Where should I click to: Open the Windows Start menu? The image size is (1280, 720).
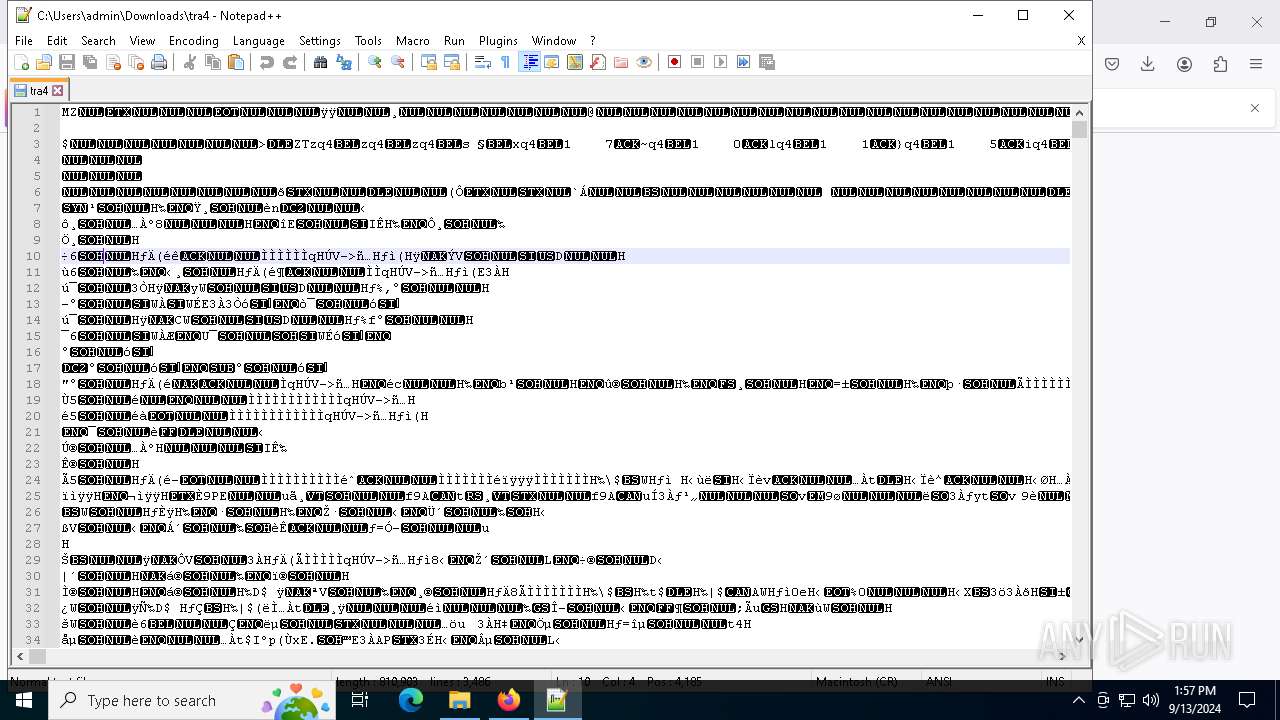pos(24,700)
